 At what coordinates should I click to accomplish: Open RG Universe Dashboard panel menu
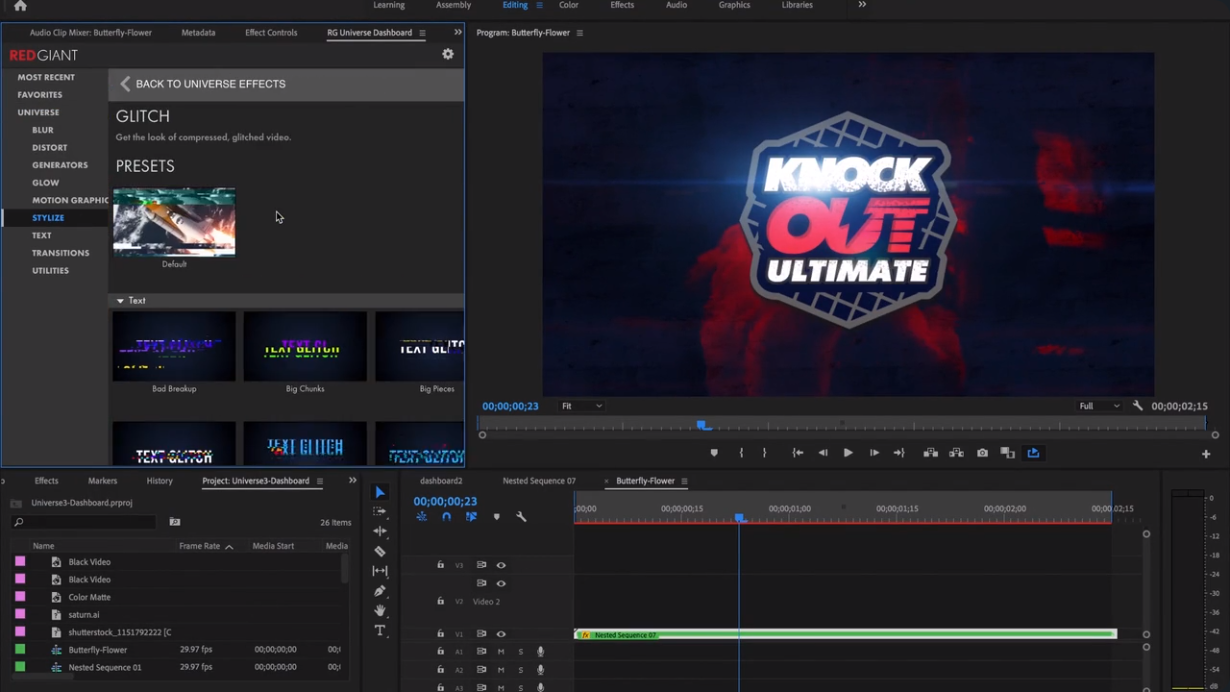[422, 33]
